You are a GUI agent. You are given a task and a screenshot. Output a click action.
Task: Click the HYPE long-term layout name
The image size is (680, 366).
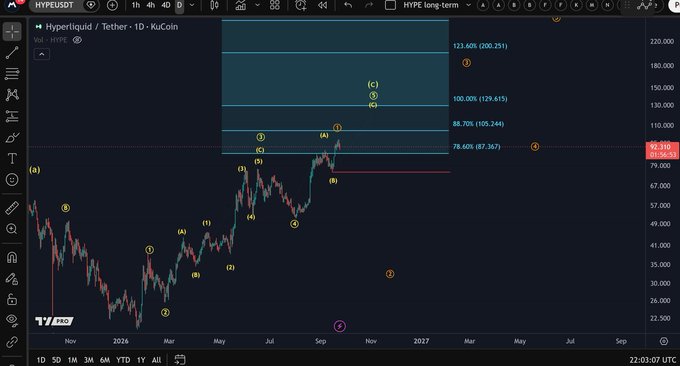tap(431, 5)
